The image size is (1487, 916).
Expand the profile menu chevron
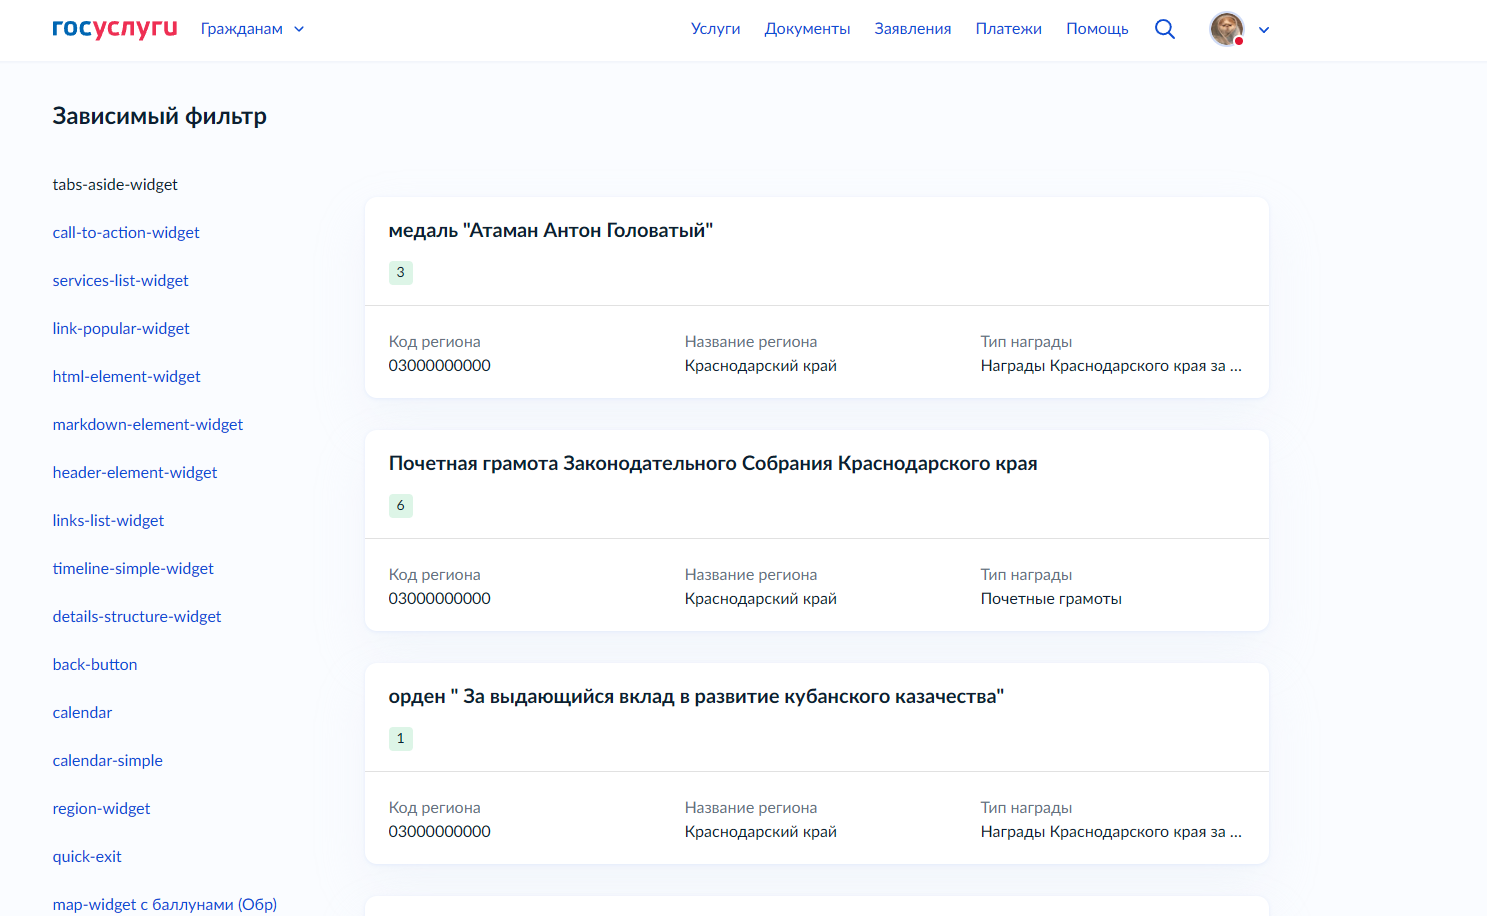pyautogui.click(x=1264, y=30)
